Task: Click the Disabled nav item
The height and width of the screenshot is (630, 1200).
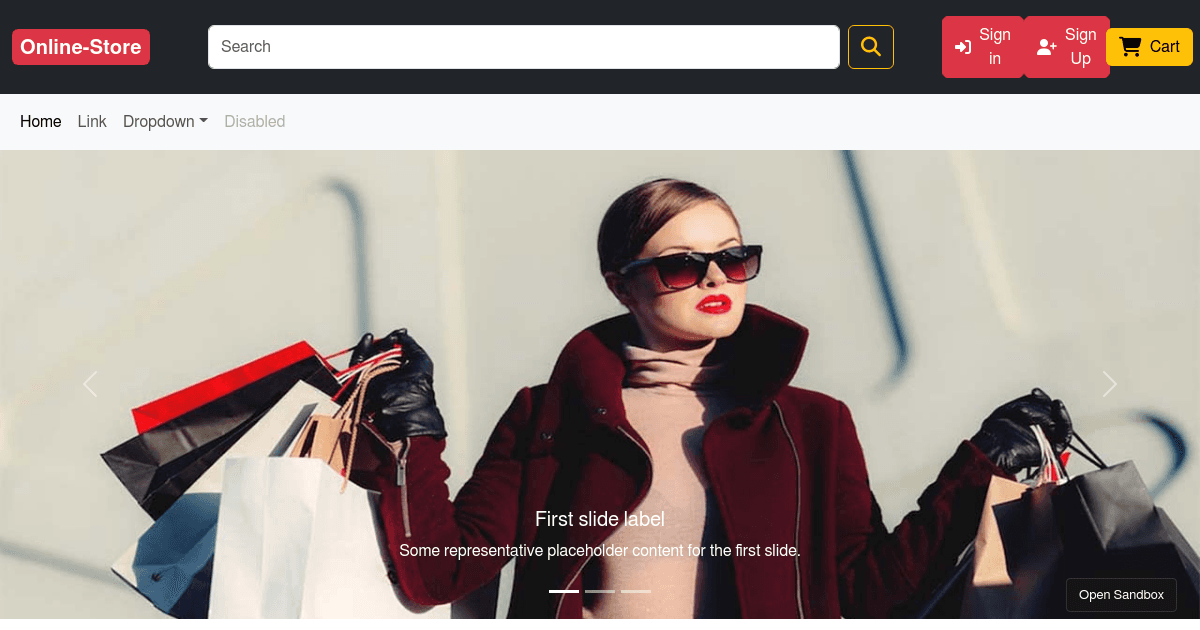Action: 255,121
